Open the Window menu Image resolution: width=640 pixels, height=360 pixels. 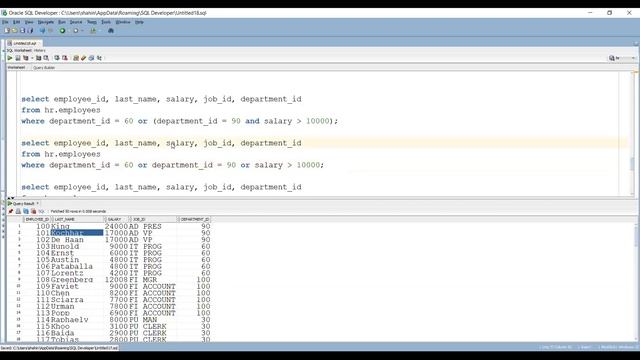coord(123,22)
